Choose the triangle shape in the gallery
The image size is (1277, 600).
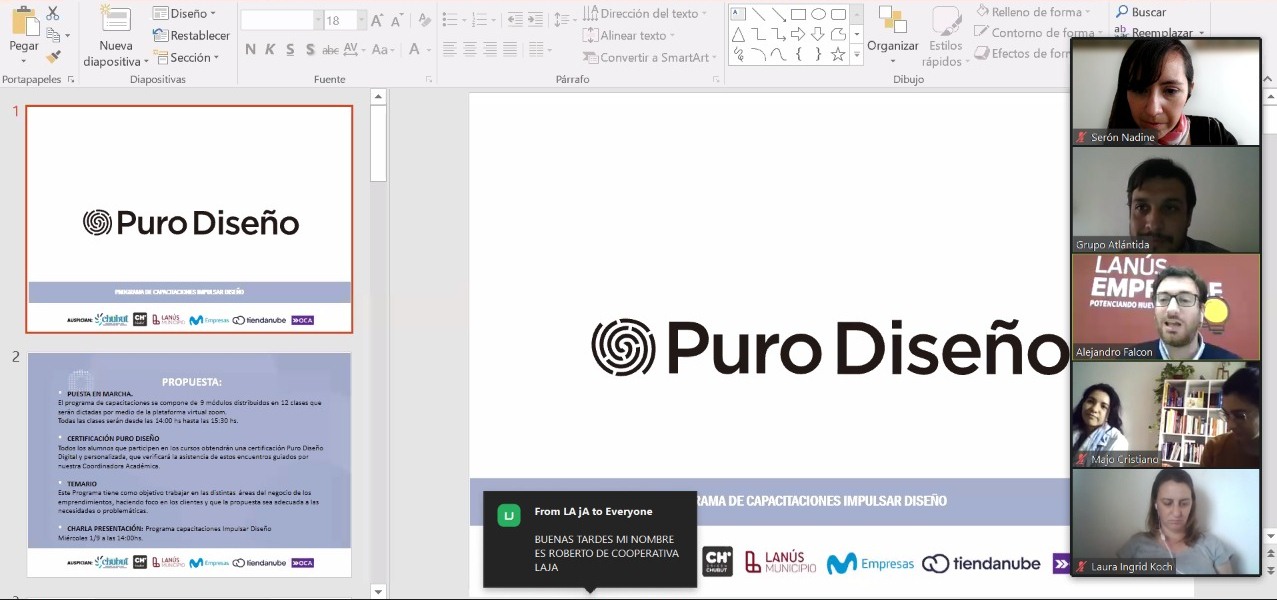click(x=738, y=35)
